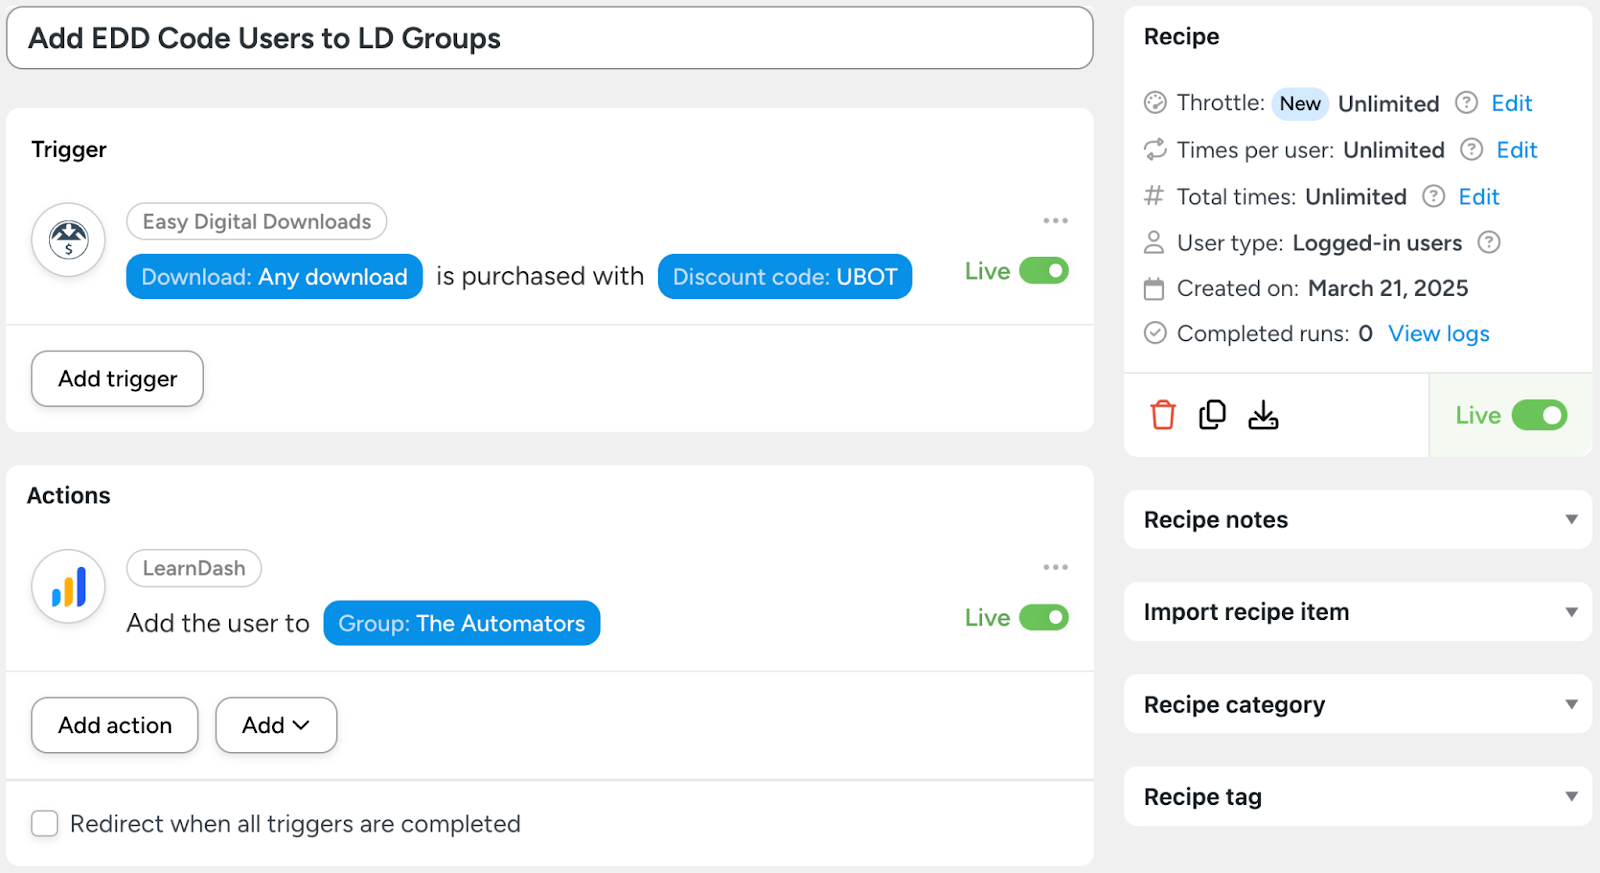Click the help icon next to User type

1489,243
